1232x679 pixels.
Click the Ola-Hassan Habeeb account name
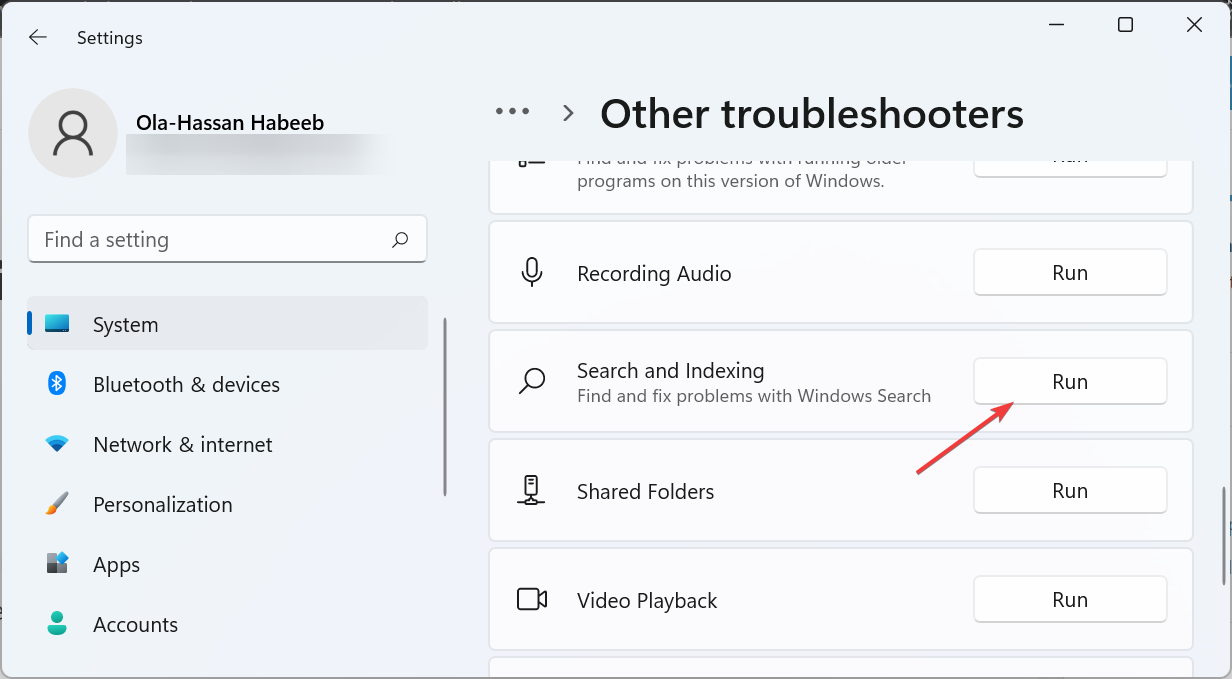click(230, 123)
